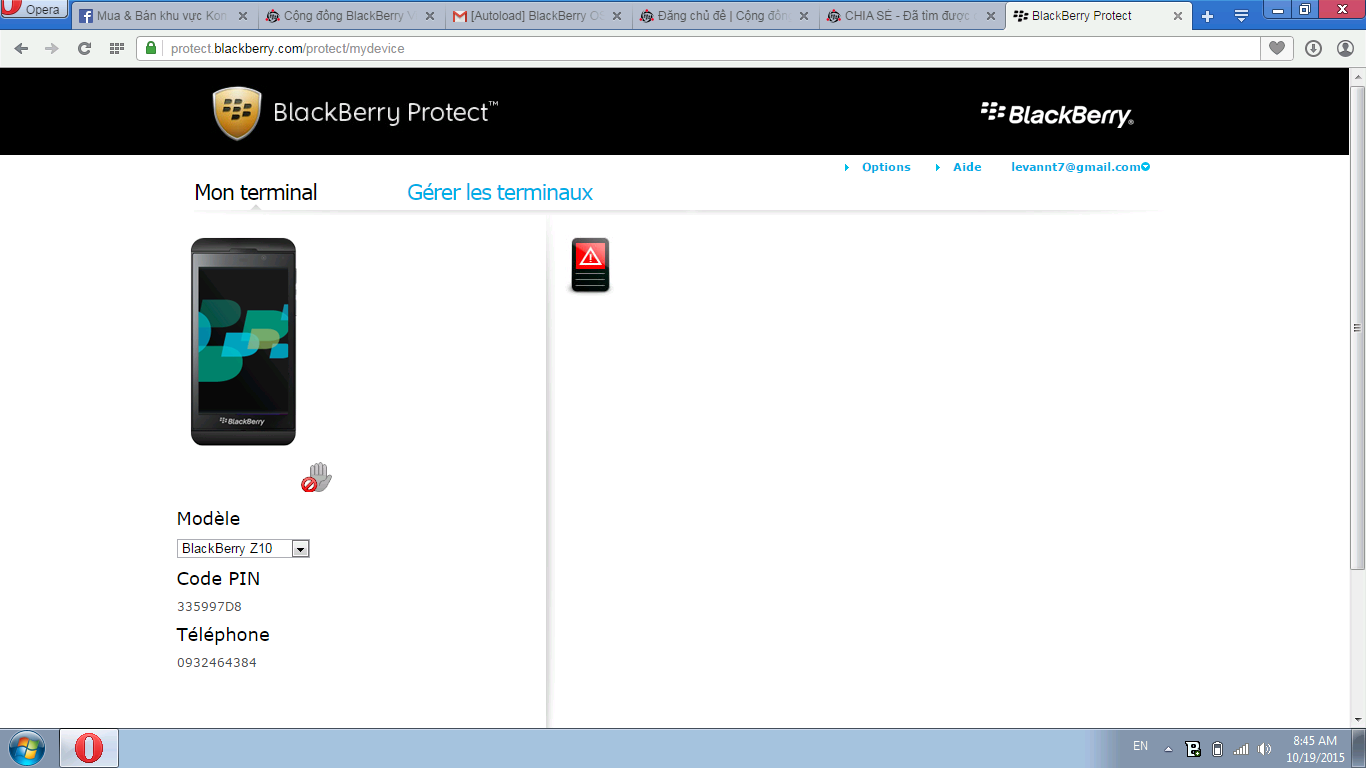Viewport: 1366px width, 768px height.
Task: Open the downloads arrow icon
Action: pos(1314,48)
